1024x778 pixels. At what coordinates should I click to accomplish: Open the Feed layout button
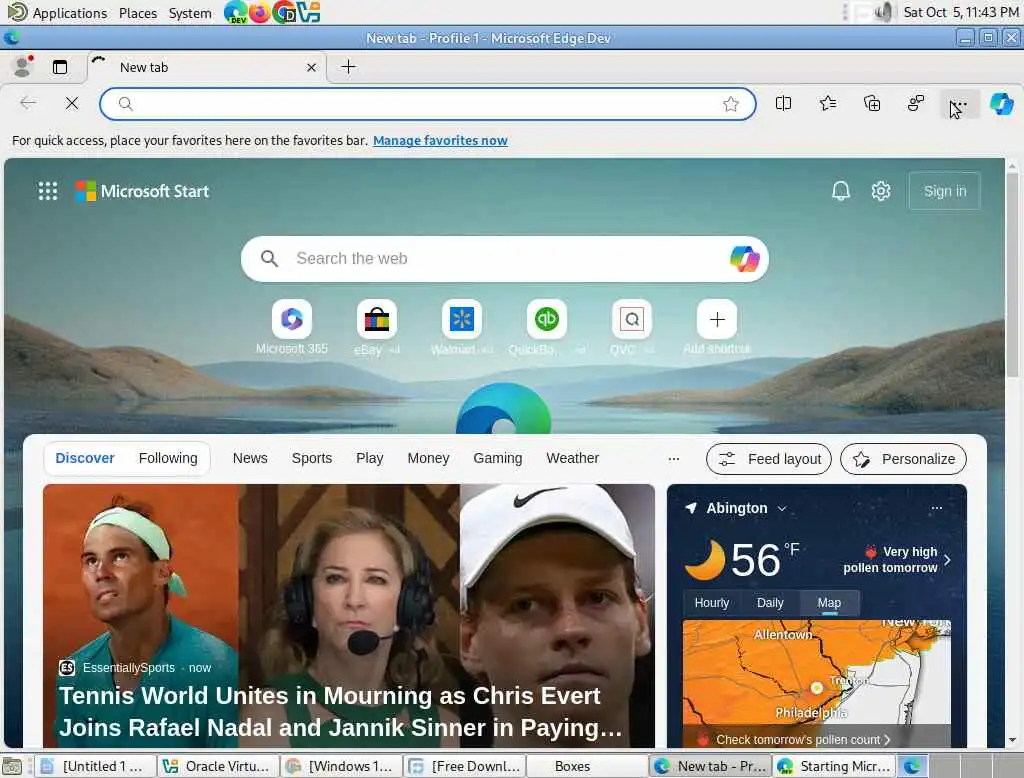click(769, 459)
